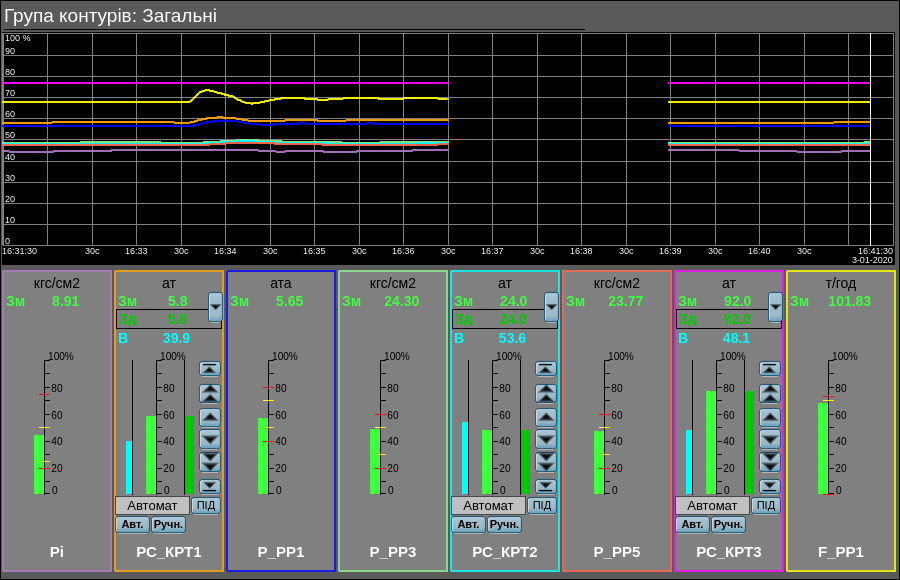Switch PC_KPT1 to Авт. mode
The height and width of the screenshot is (580, 900).
point(132,524)
